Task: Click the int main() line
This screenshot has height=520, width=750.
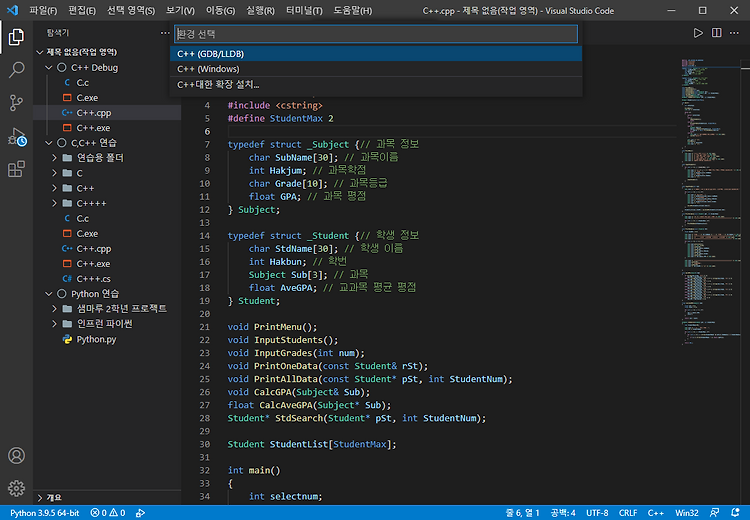Action: pyautogui.click(x=254, y=470)
